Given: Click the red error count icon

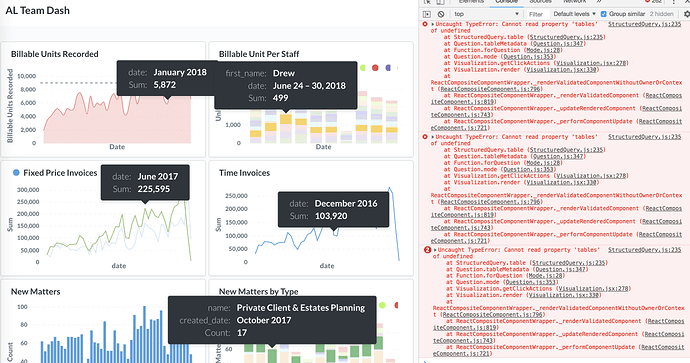Looking at the screenshot, I should click(x=647, y=1).
